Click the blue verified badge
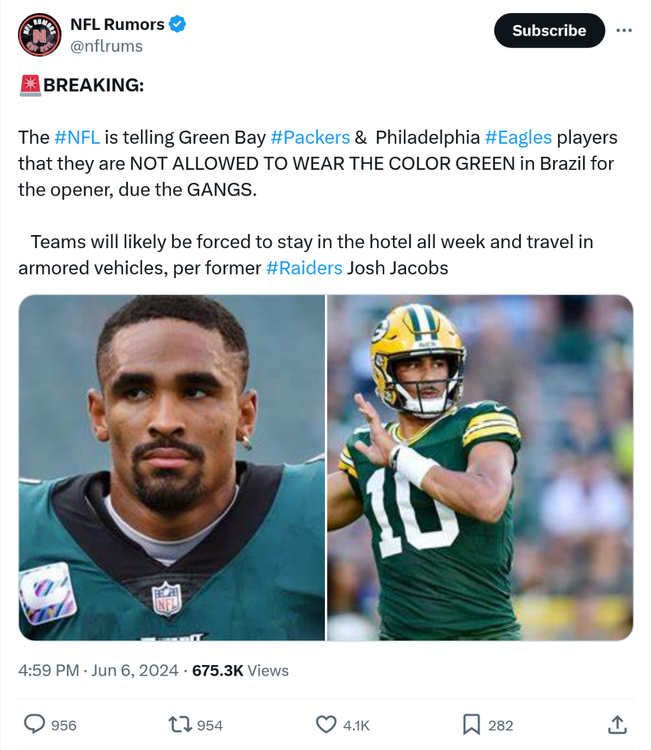The image size is (651, 750). (x=177, y=24)
